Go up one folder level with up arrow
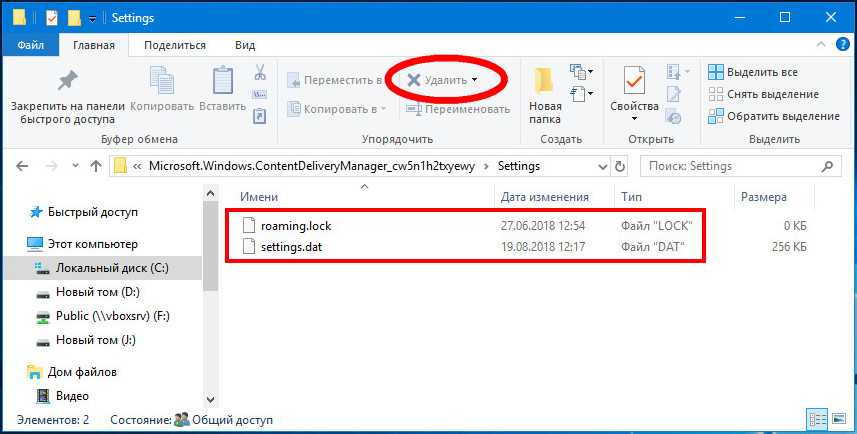857x434 pixels. click(x=96, y=166)
